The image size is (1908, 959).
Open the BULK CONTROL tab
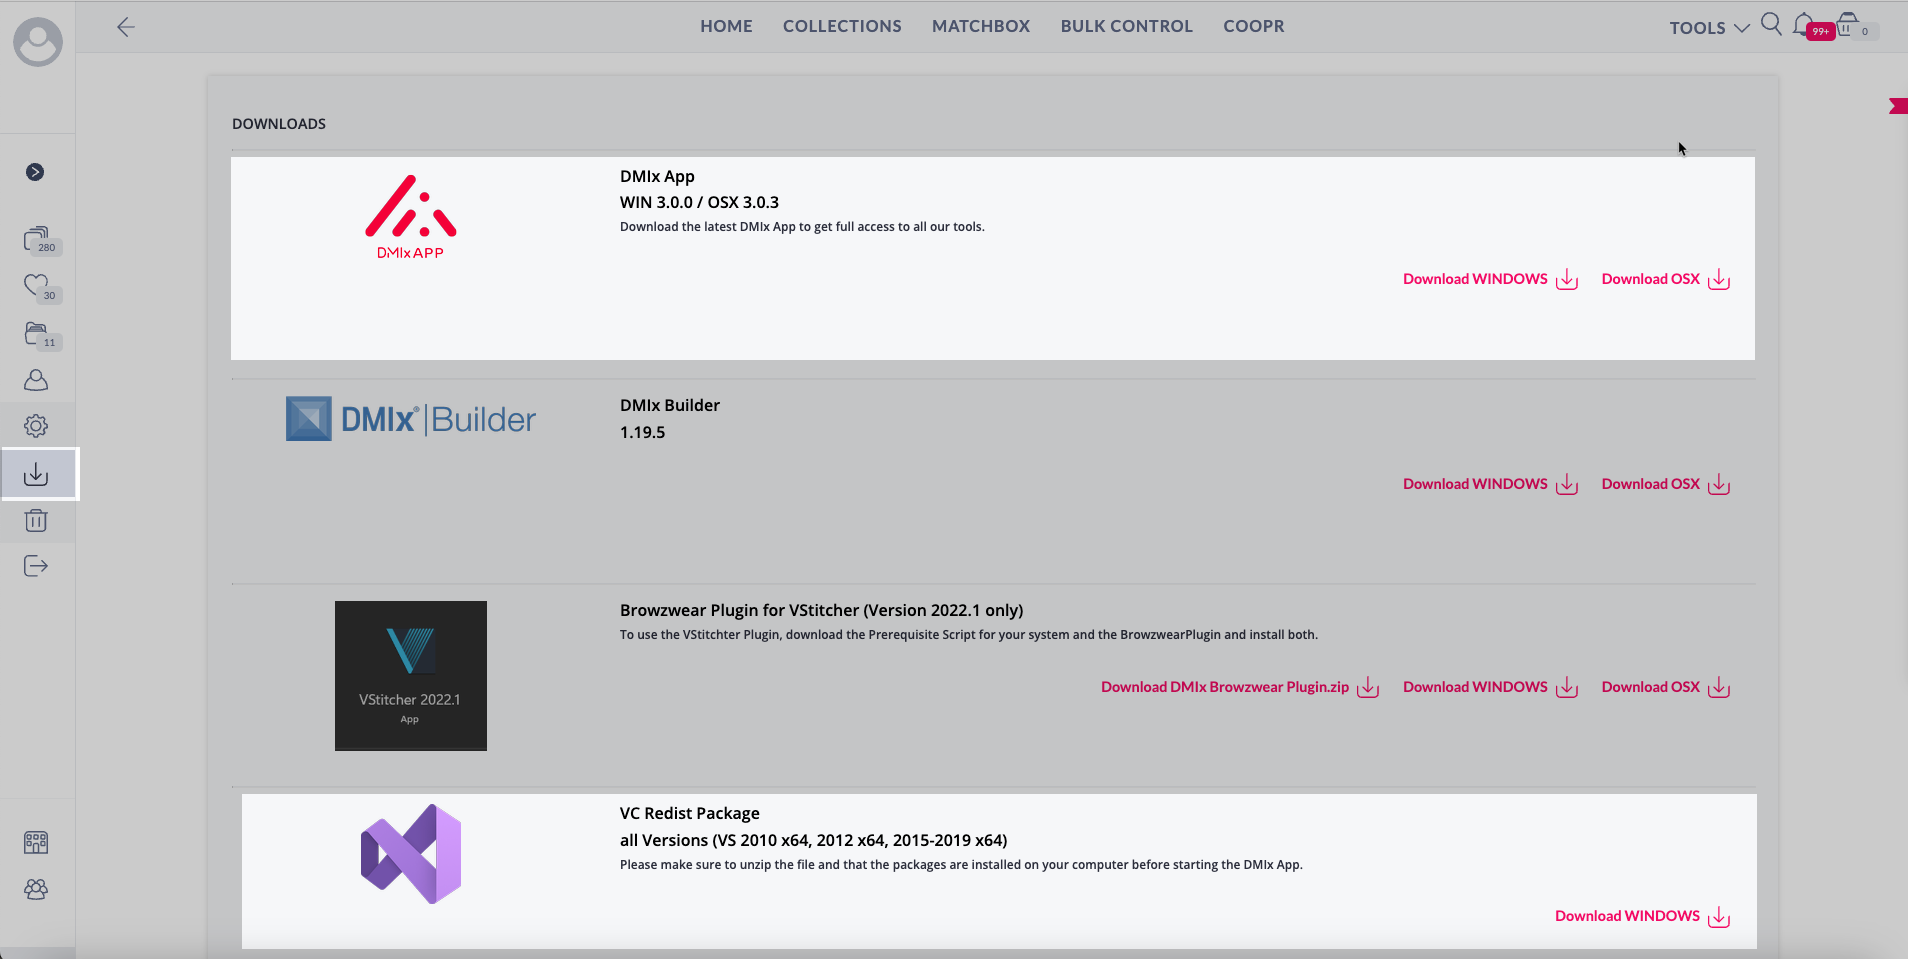pos(1127,26)
